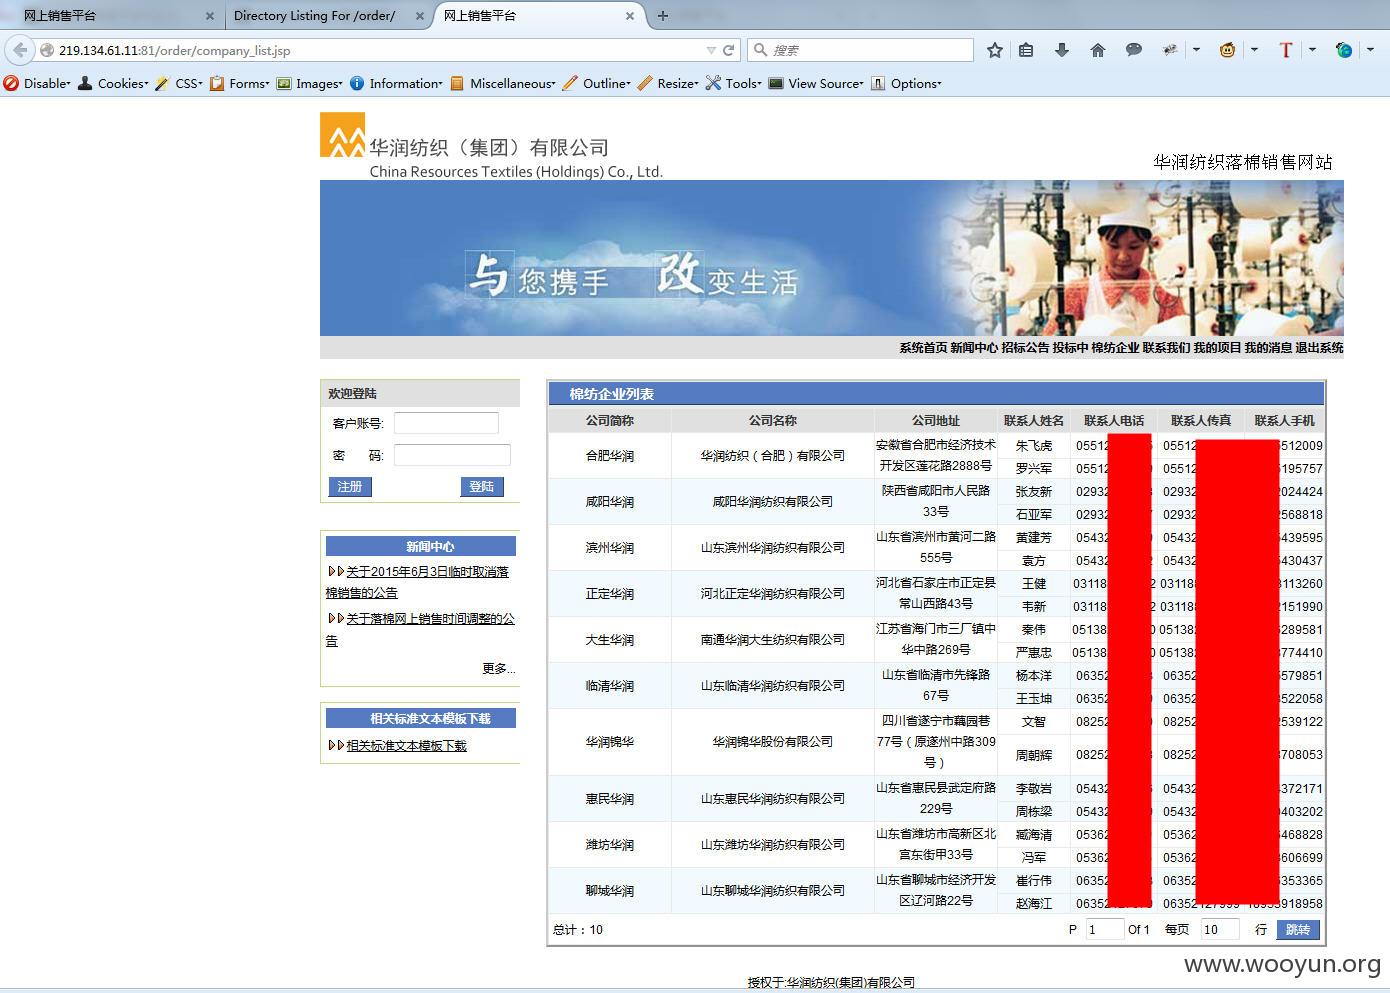Click the banner image of textile worker
1390x993 pixels.
(832, 258)
